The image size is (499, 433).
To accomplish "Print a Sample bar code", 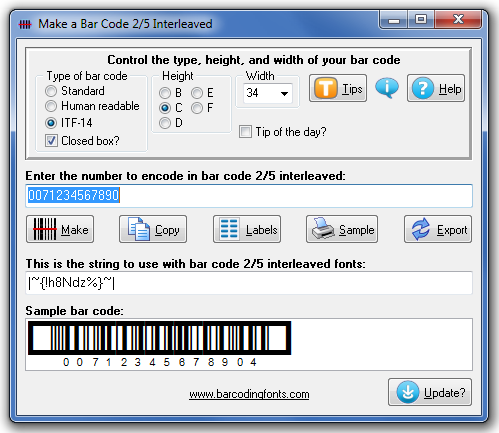I will pyautogui.click(x=342, y=229).
